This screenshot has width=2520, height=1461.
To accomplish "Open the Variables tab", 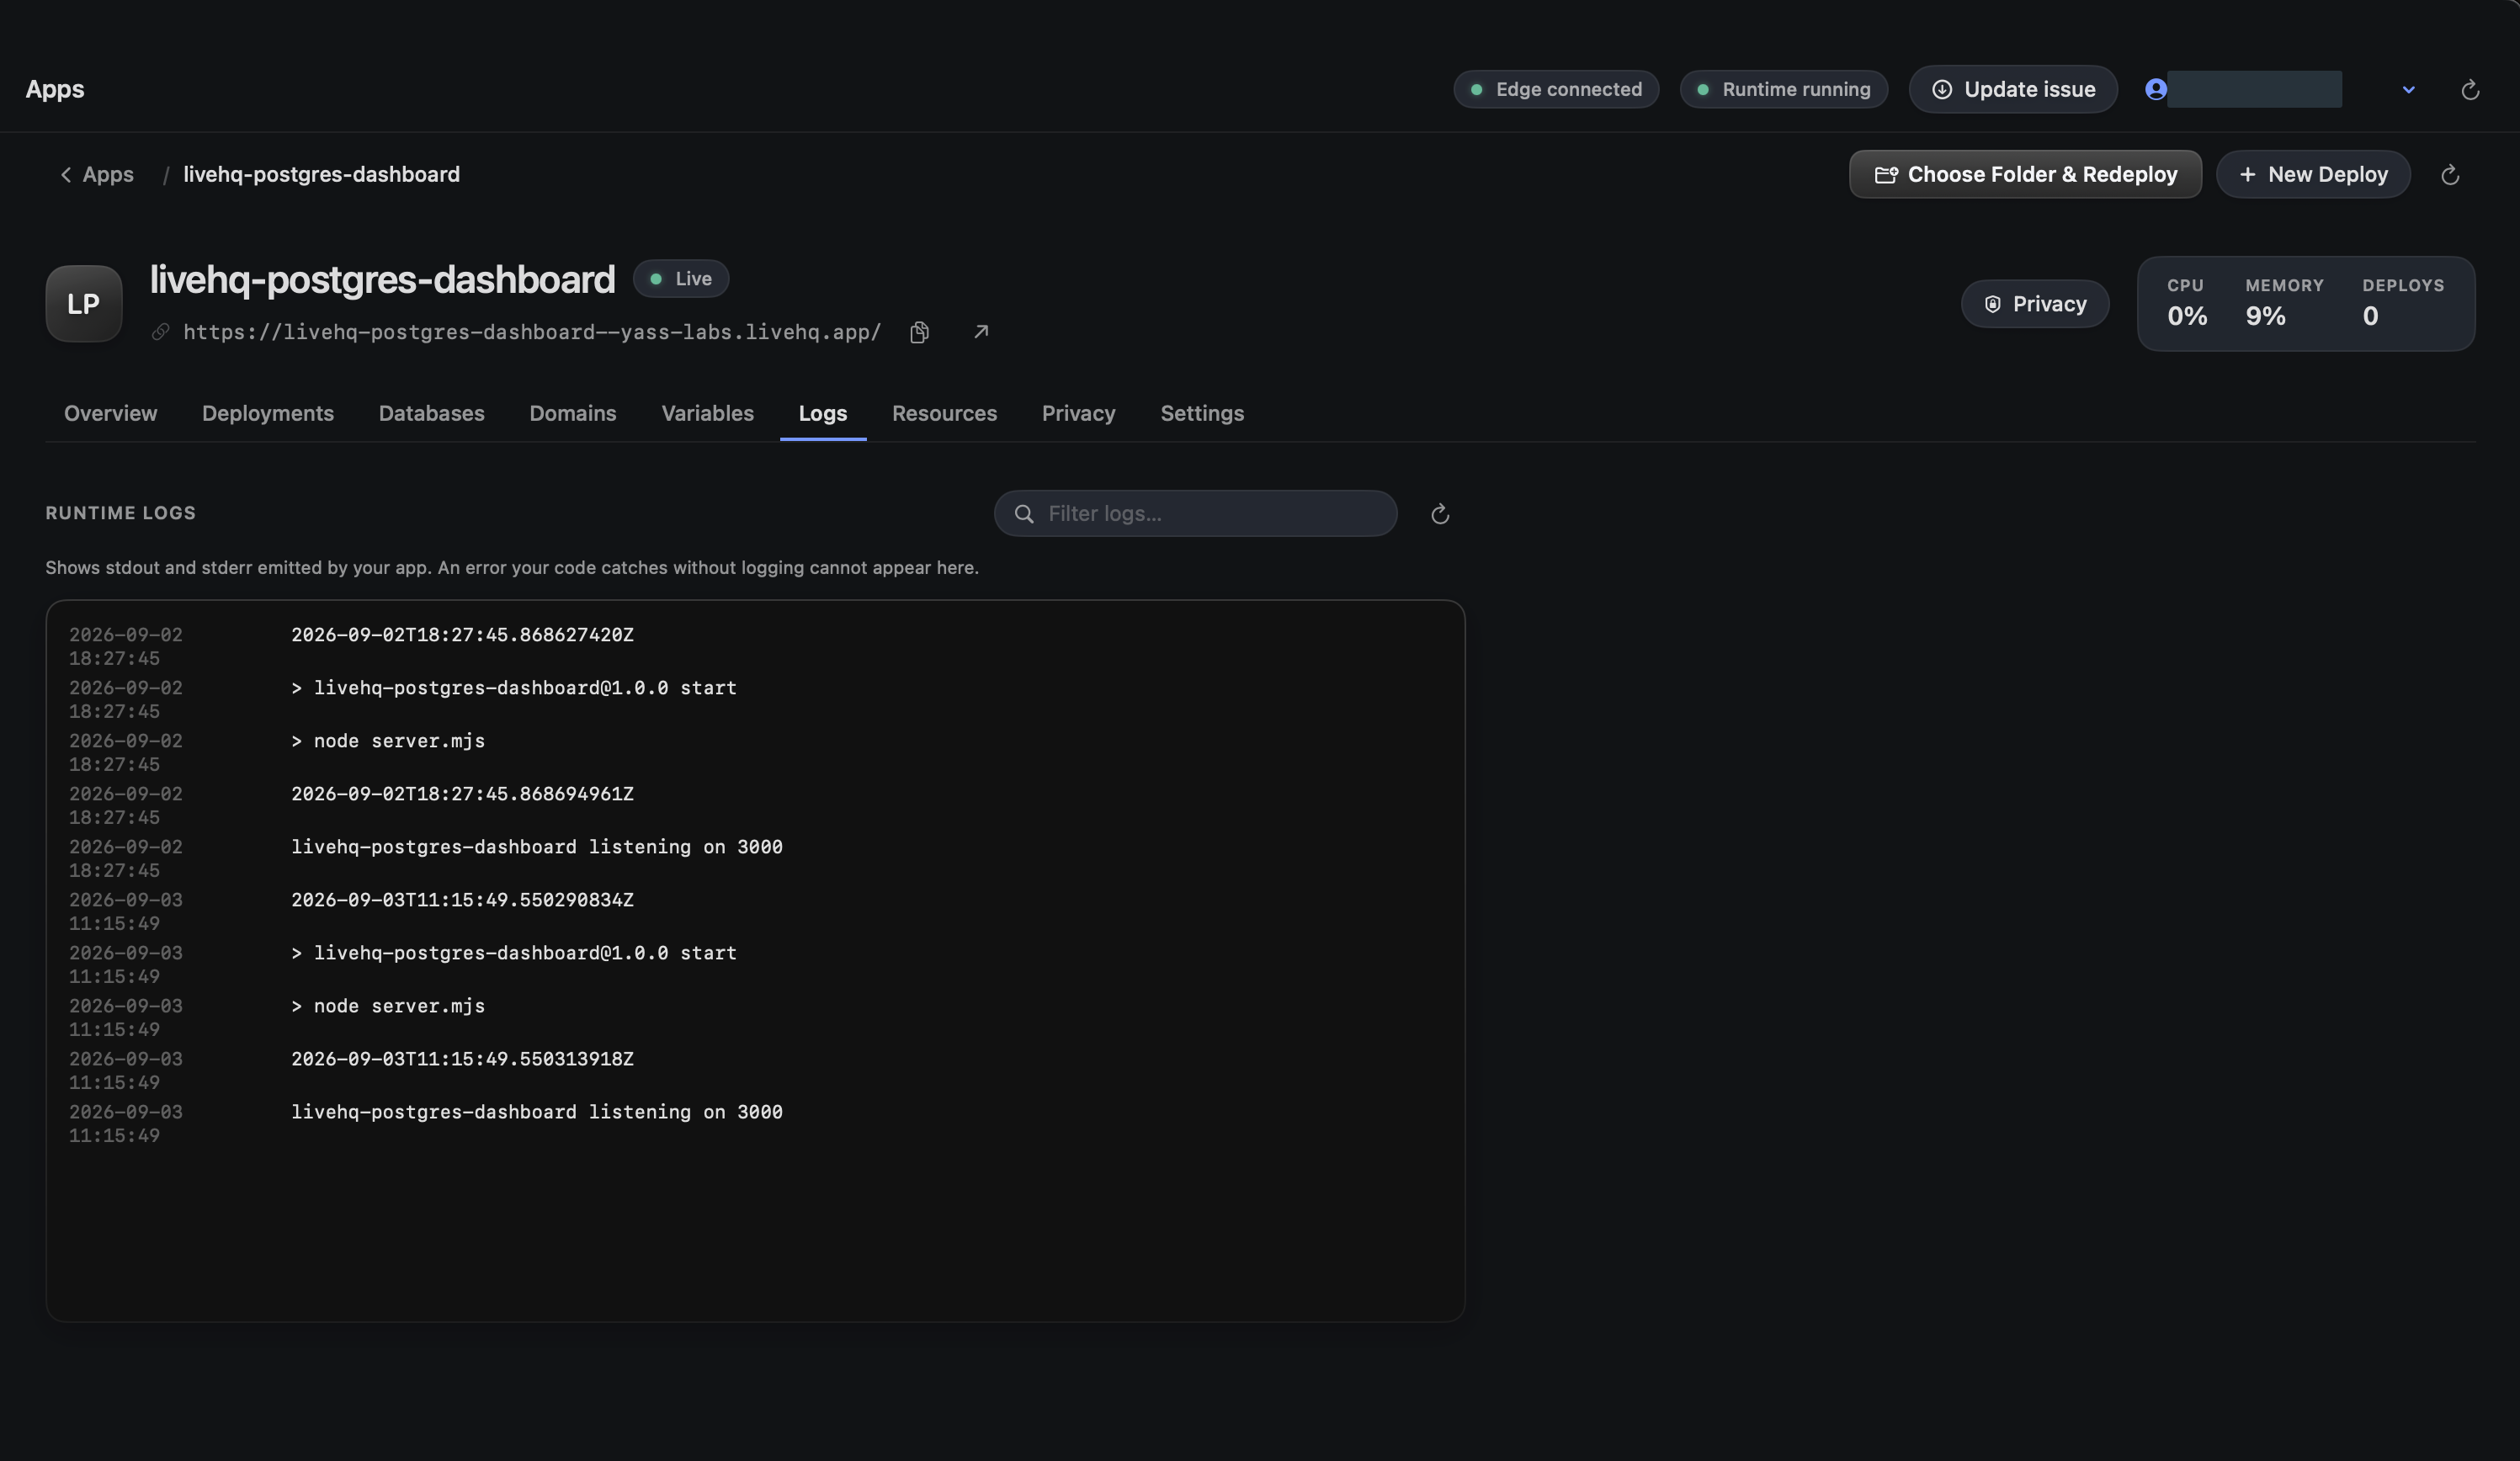I will 707,413.
